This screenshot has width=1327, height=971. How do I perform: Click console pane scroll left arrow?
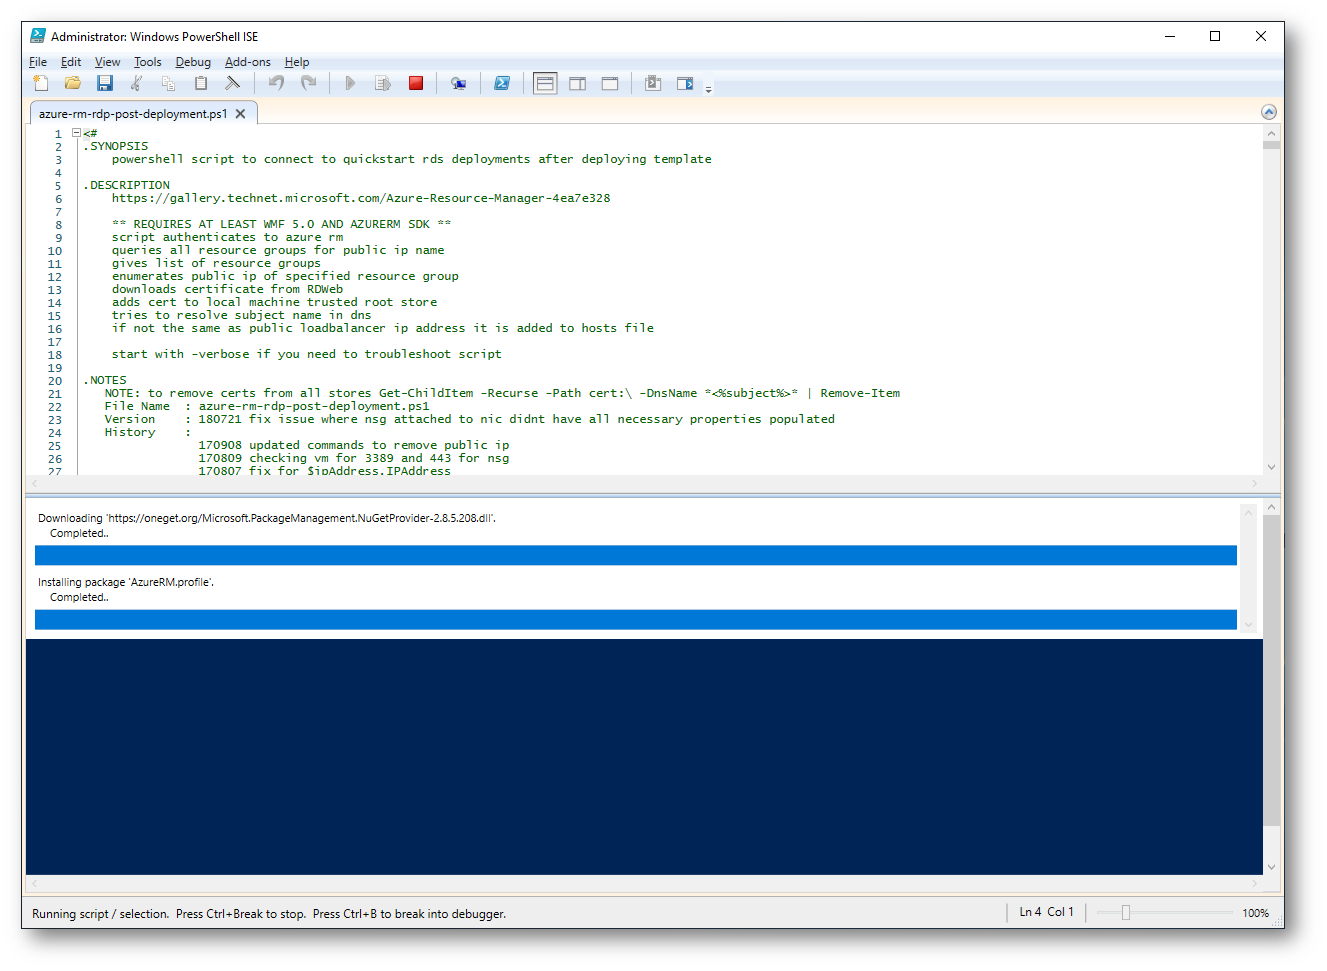point(35,884)
